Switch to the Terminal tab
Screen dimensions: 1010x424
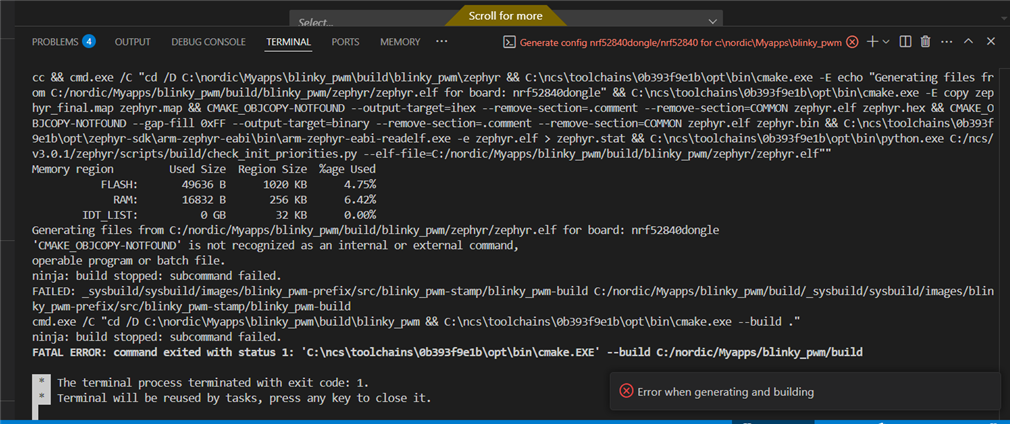tap(288, 42)
